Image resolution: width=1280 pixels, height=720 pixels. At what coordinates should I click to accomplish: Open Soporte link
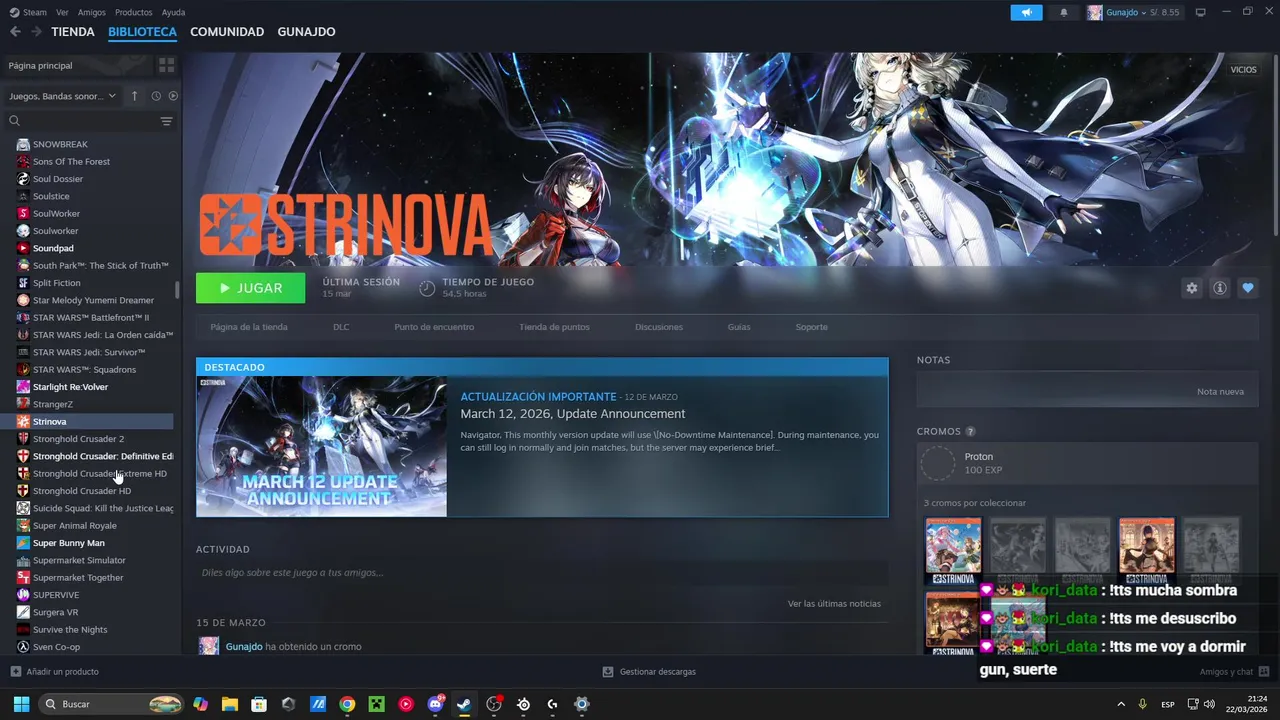click(x=811, y=327)
